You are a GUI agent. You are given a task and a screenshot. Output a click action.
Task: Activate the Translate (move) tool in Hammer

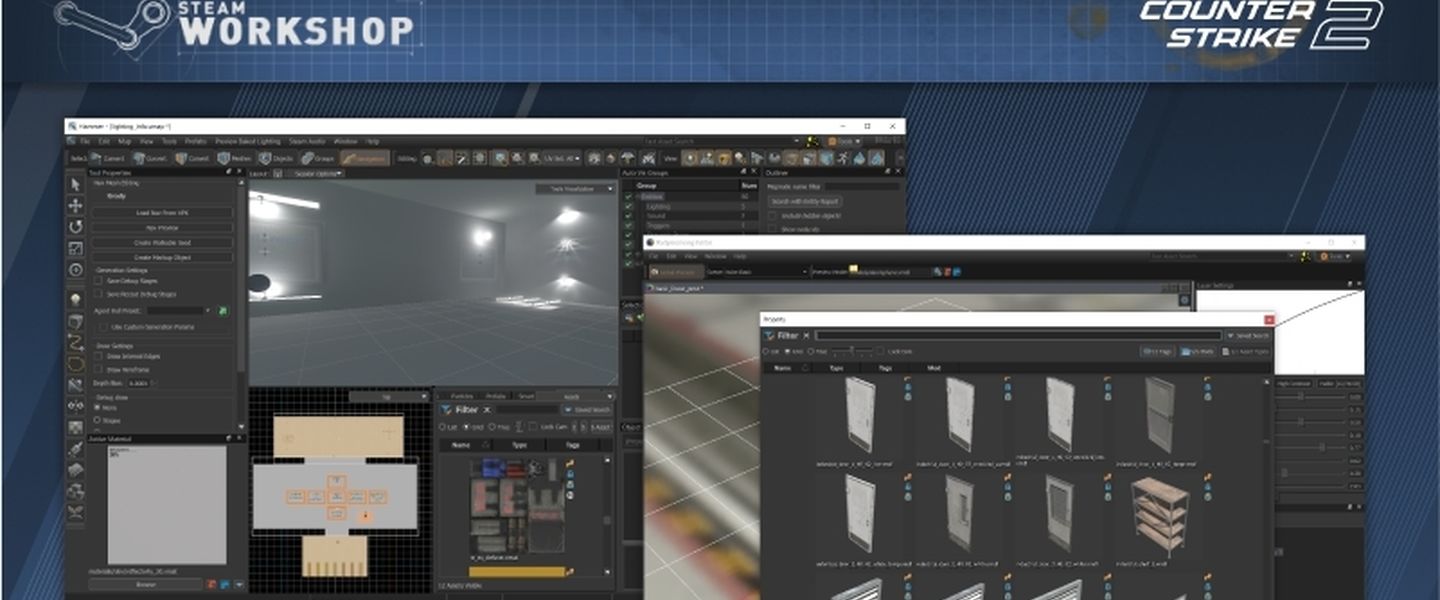[x=75, y=205]
